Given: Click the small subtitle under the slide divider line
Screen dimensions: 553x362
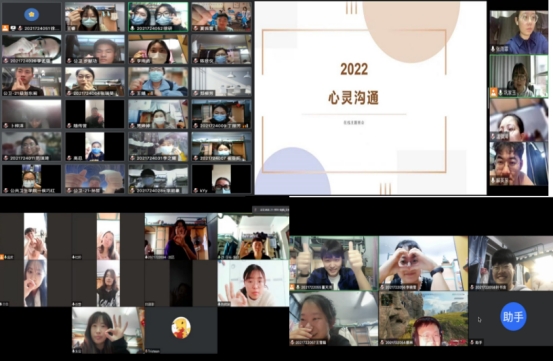Looking at the screenshot, I should (x=353, y=123).
